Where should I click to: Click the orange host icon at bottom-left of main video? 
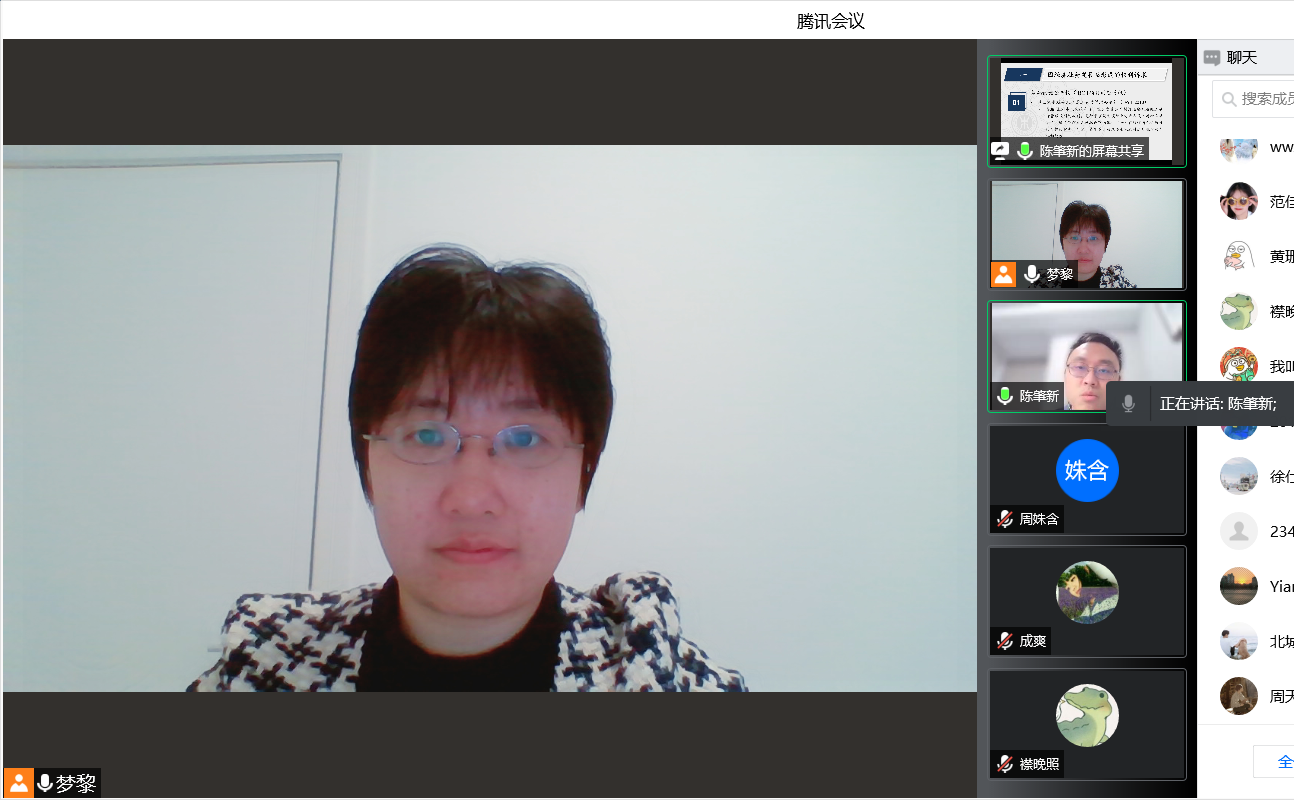click(x=18, y=783)
